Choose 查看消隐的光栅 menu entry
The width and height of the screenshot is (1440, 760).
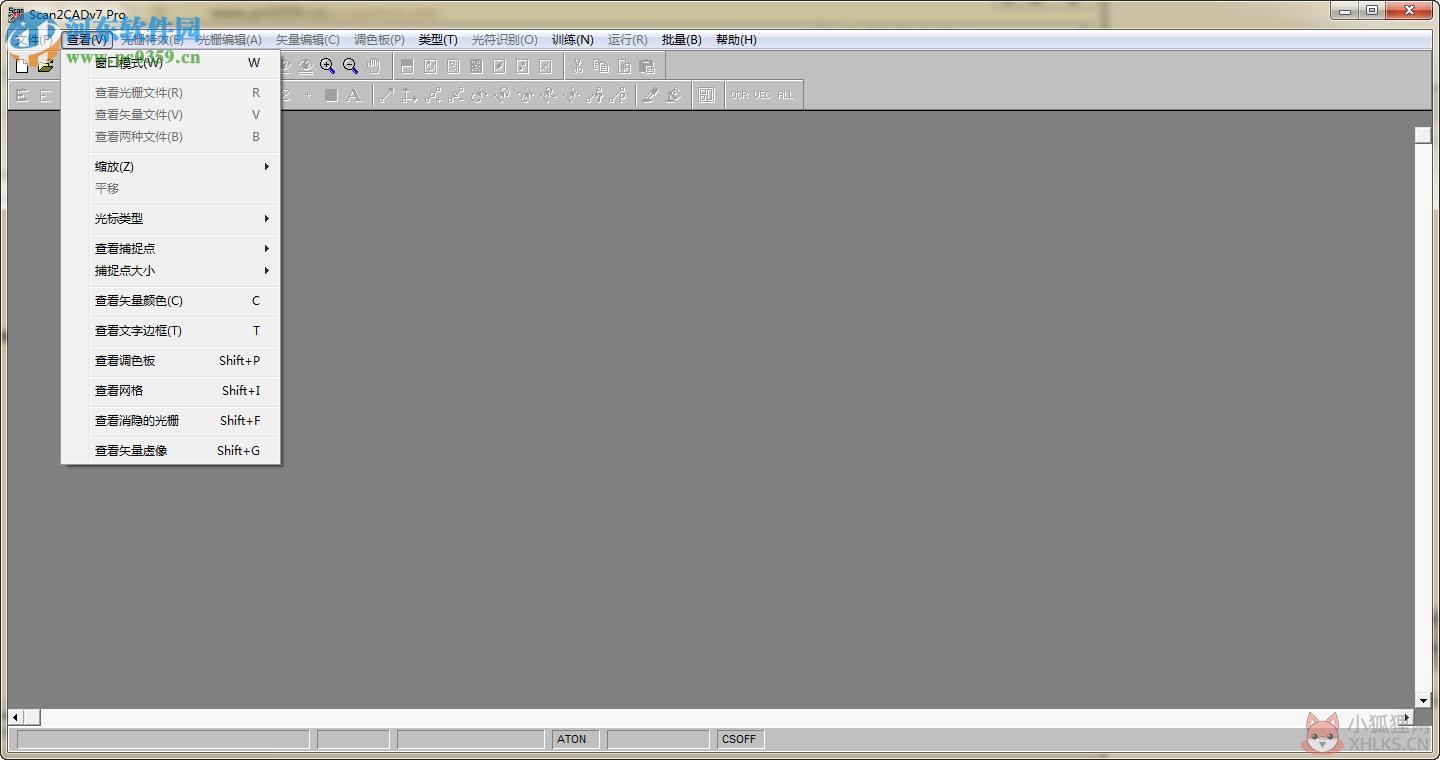[x=171, y=421]
